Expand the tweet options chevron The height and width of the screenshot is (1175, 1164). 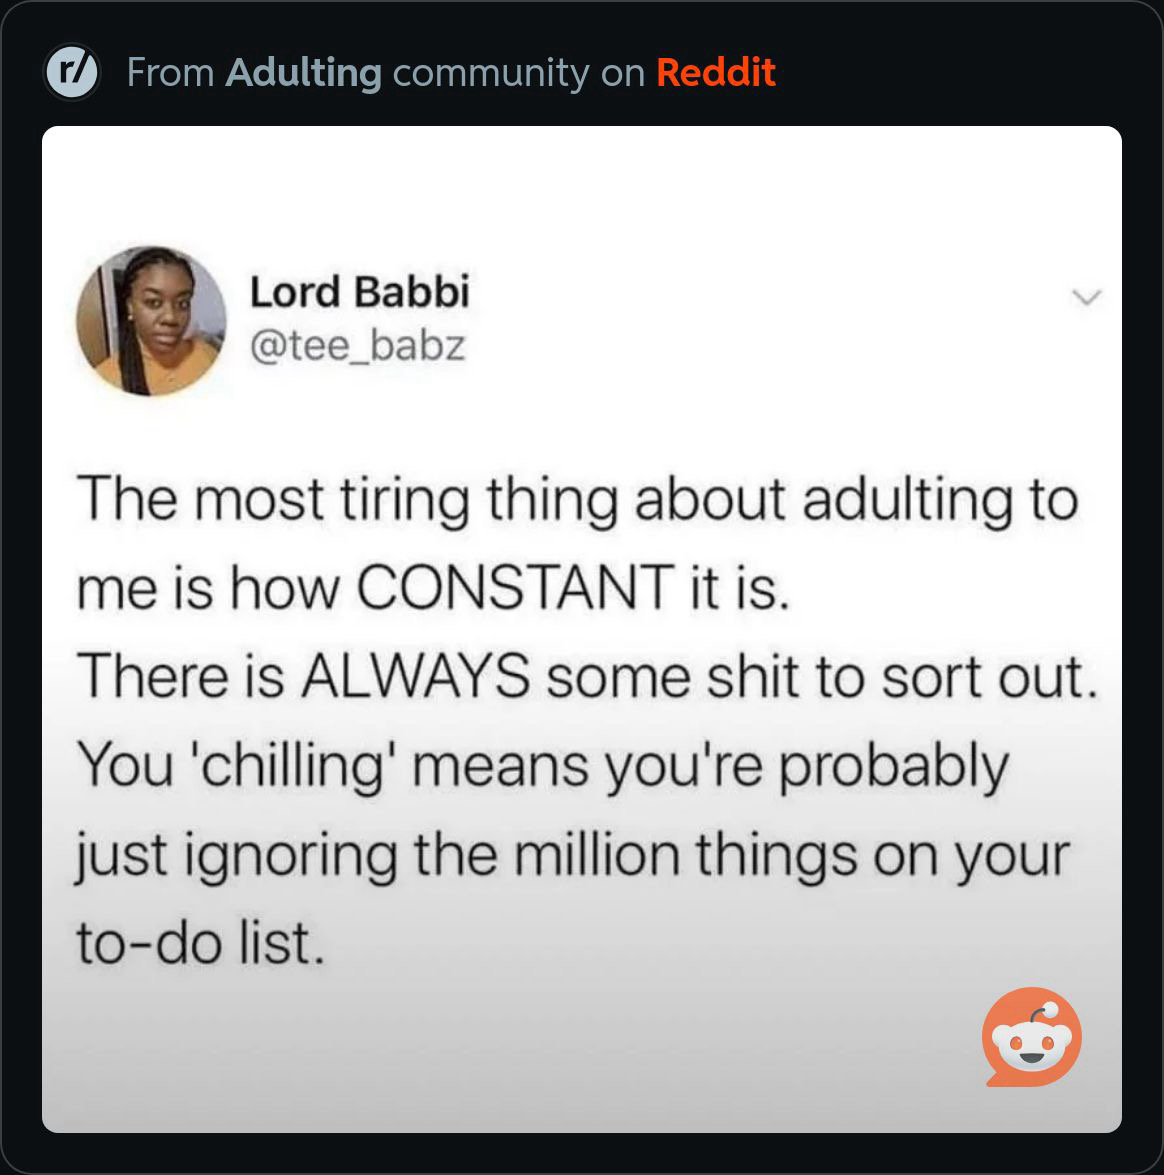[1085, 297]
